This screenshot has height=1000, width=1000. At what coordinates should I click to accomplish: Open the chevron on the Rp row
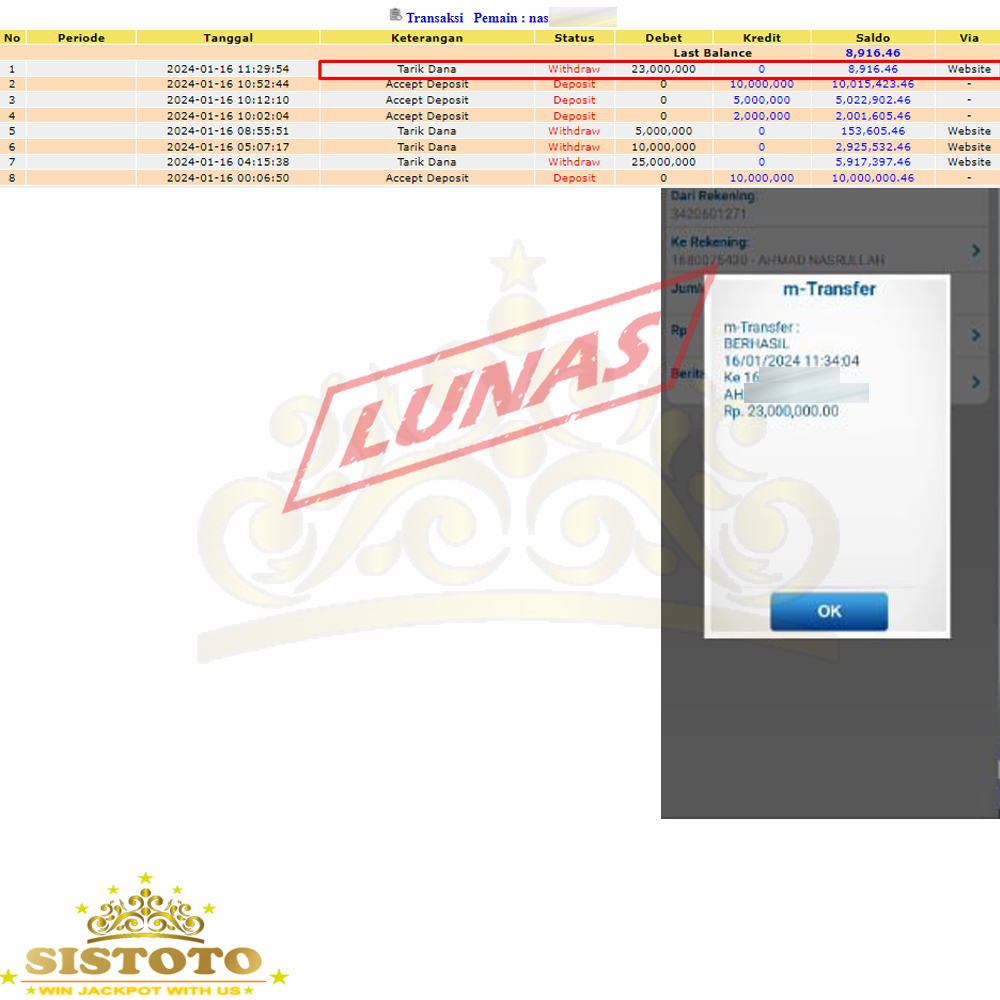[976, 335]
